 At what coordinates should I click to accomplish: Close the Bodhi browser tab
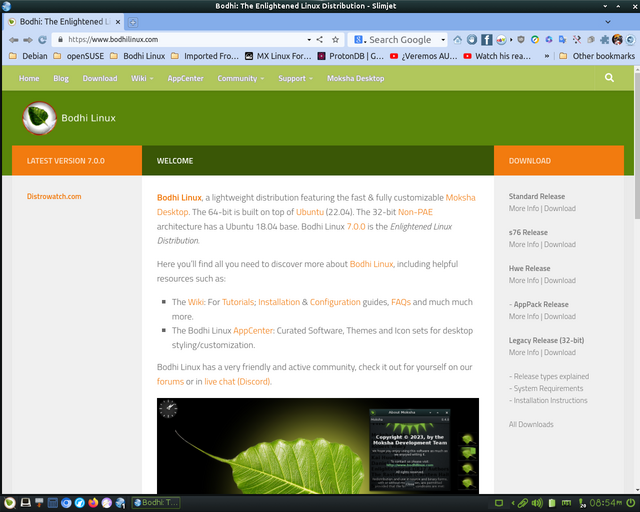pyautogui.click(x=118, y=22)
